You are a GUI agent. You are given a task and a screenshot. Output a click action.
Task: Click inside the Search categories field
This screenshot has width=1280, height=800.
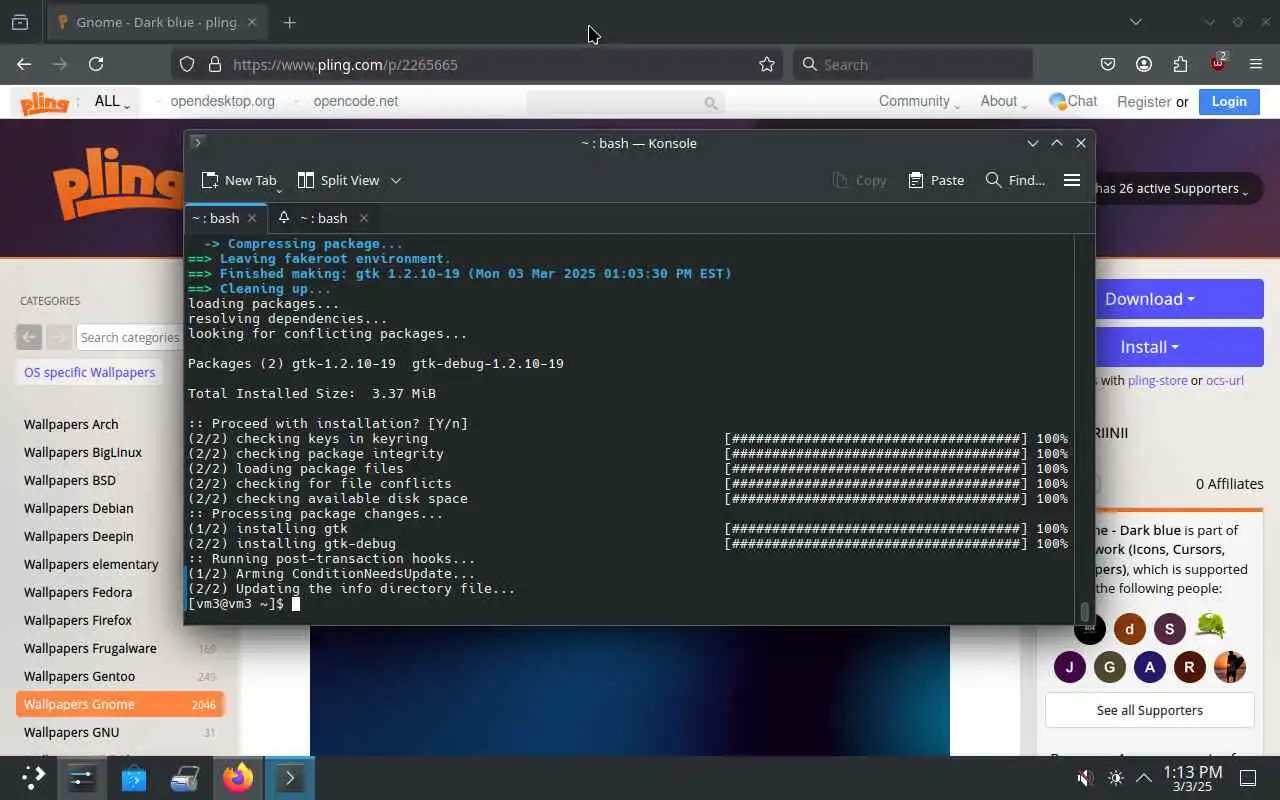coord(129,337)
